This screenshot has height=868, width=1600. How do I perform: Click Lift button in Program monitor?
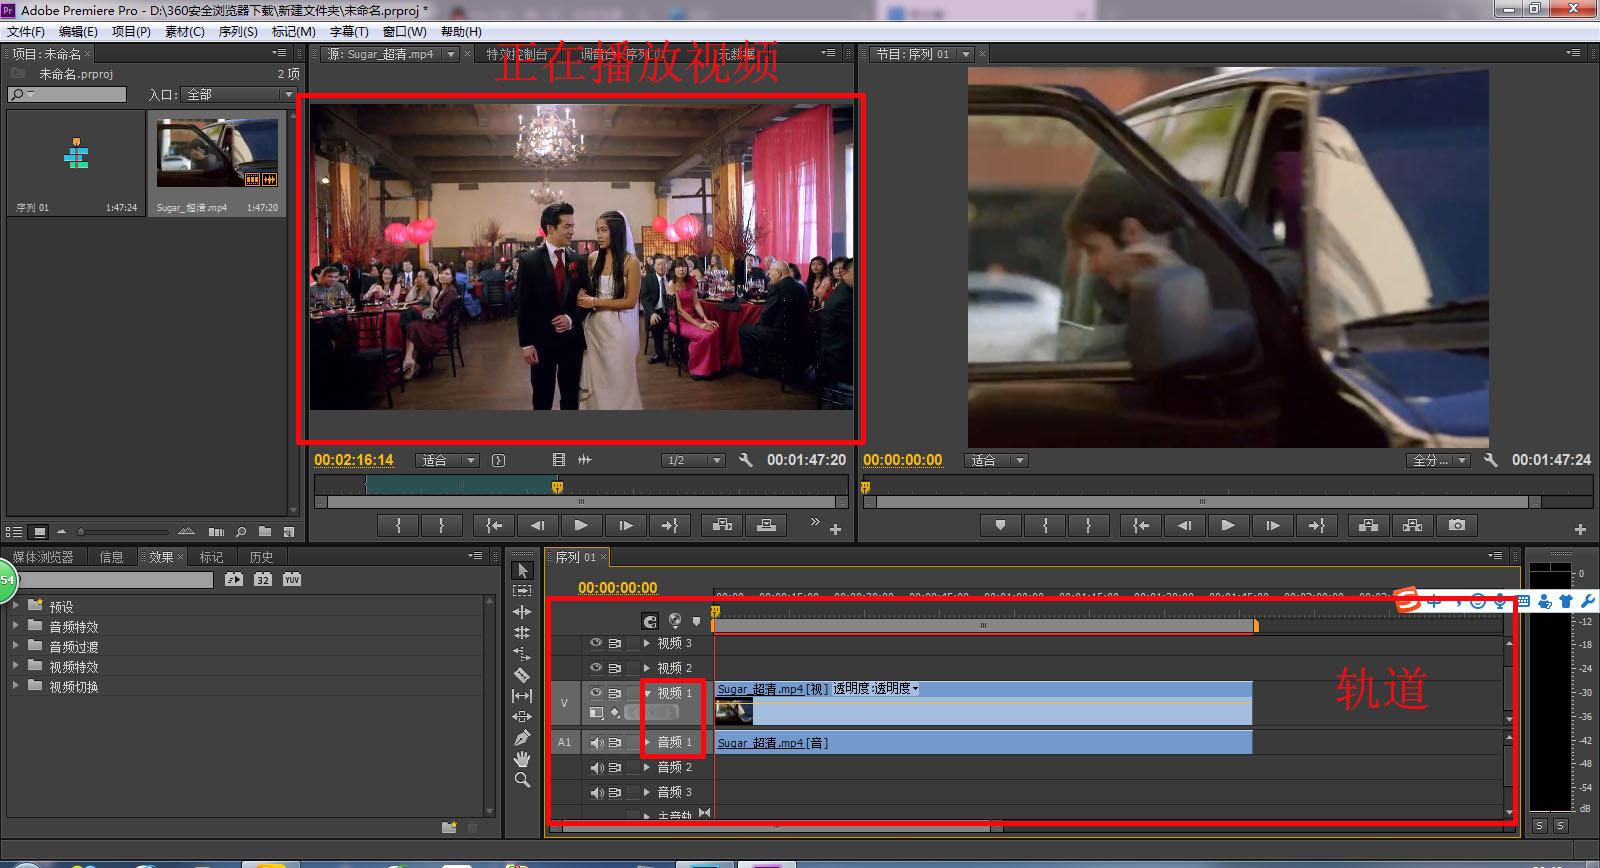coord(1368,525)
